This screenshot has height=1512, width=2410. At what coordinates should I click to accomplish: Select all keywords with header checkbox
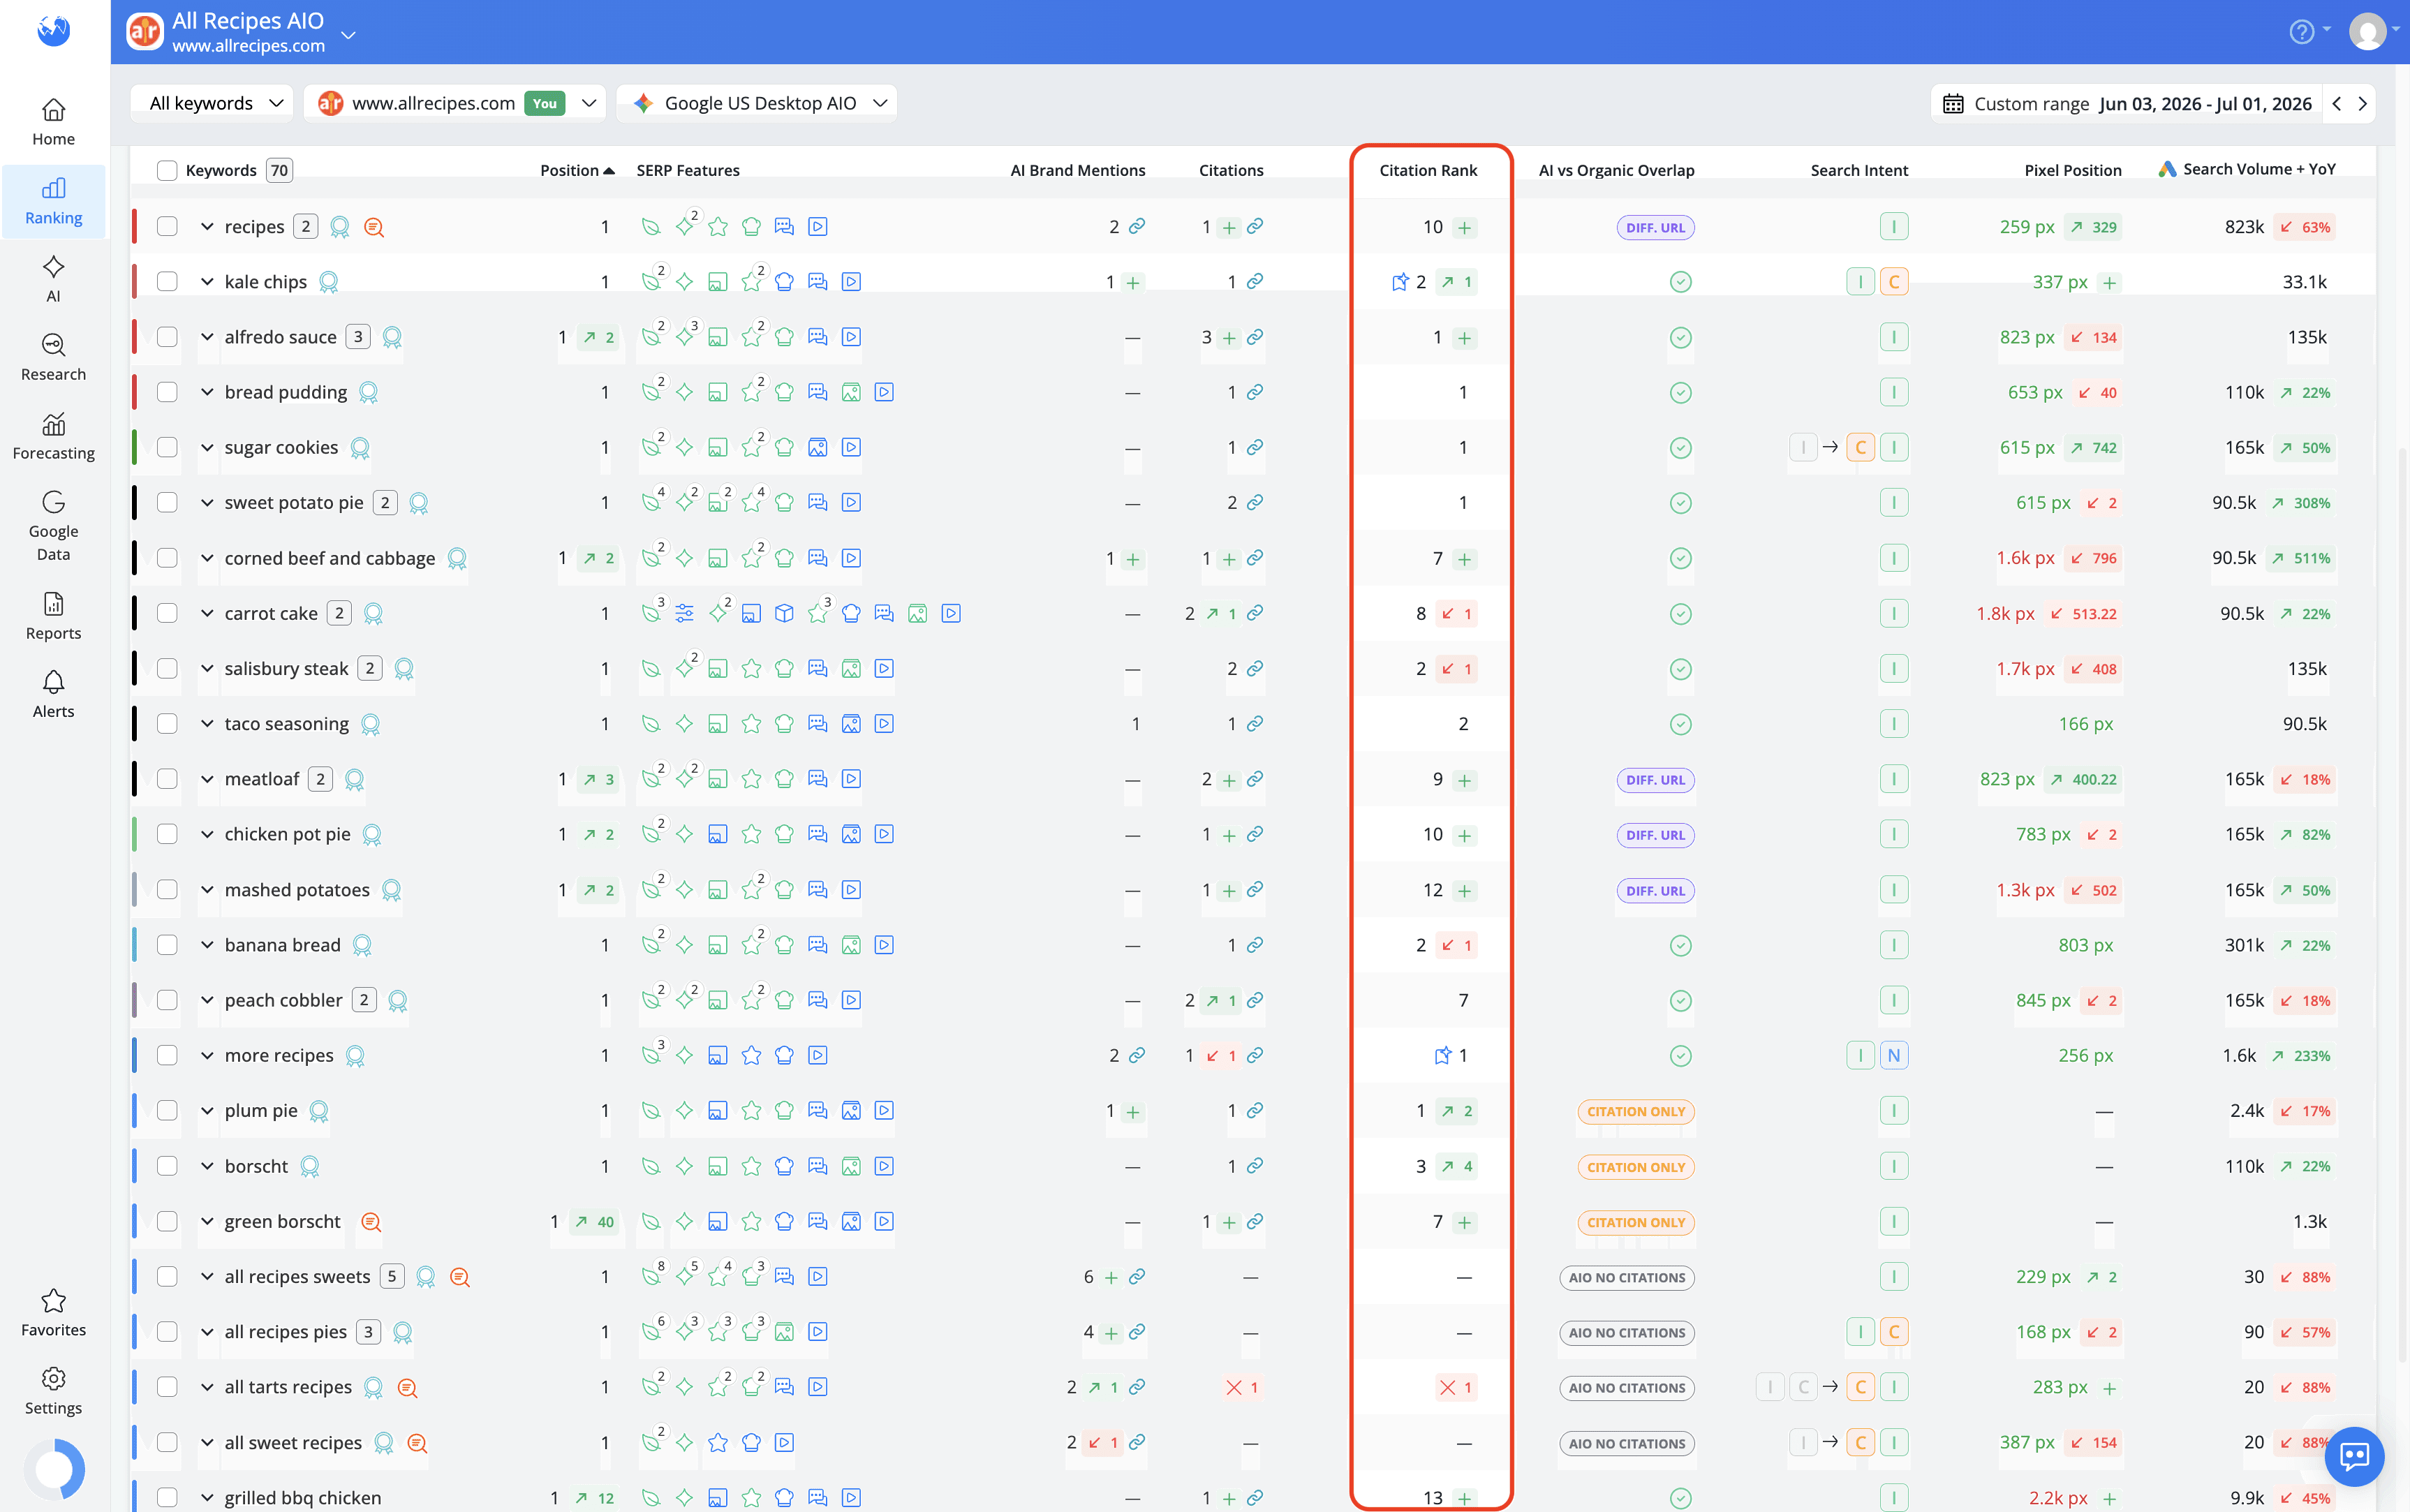[x=167, y=171]
